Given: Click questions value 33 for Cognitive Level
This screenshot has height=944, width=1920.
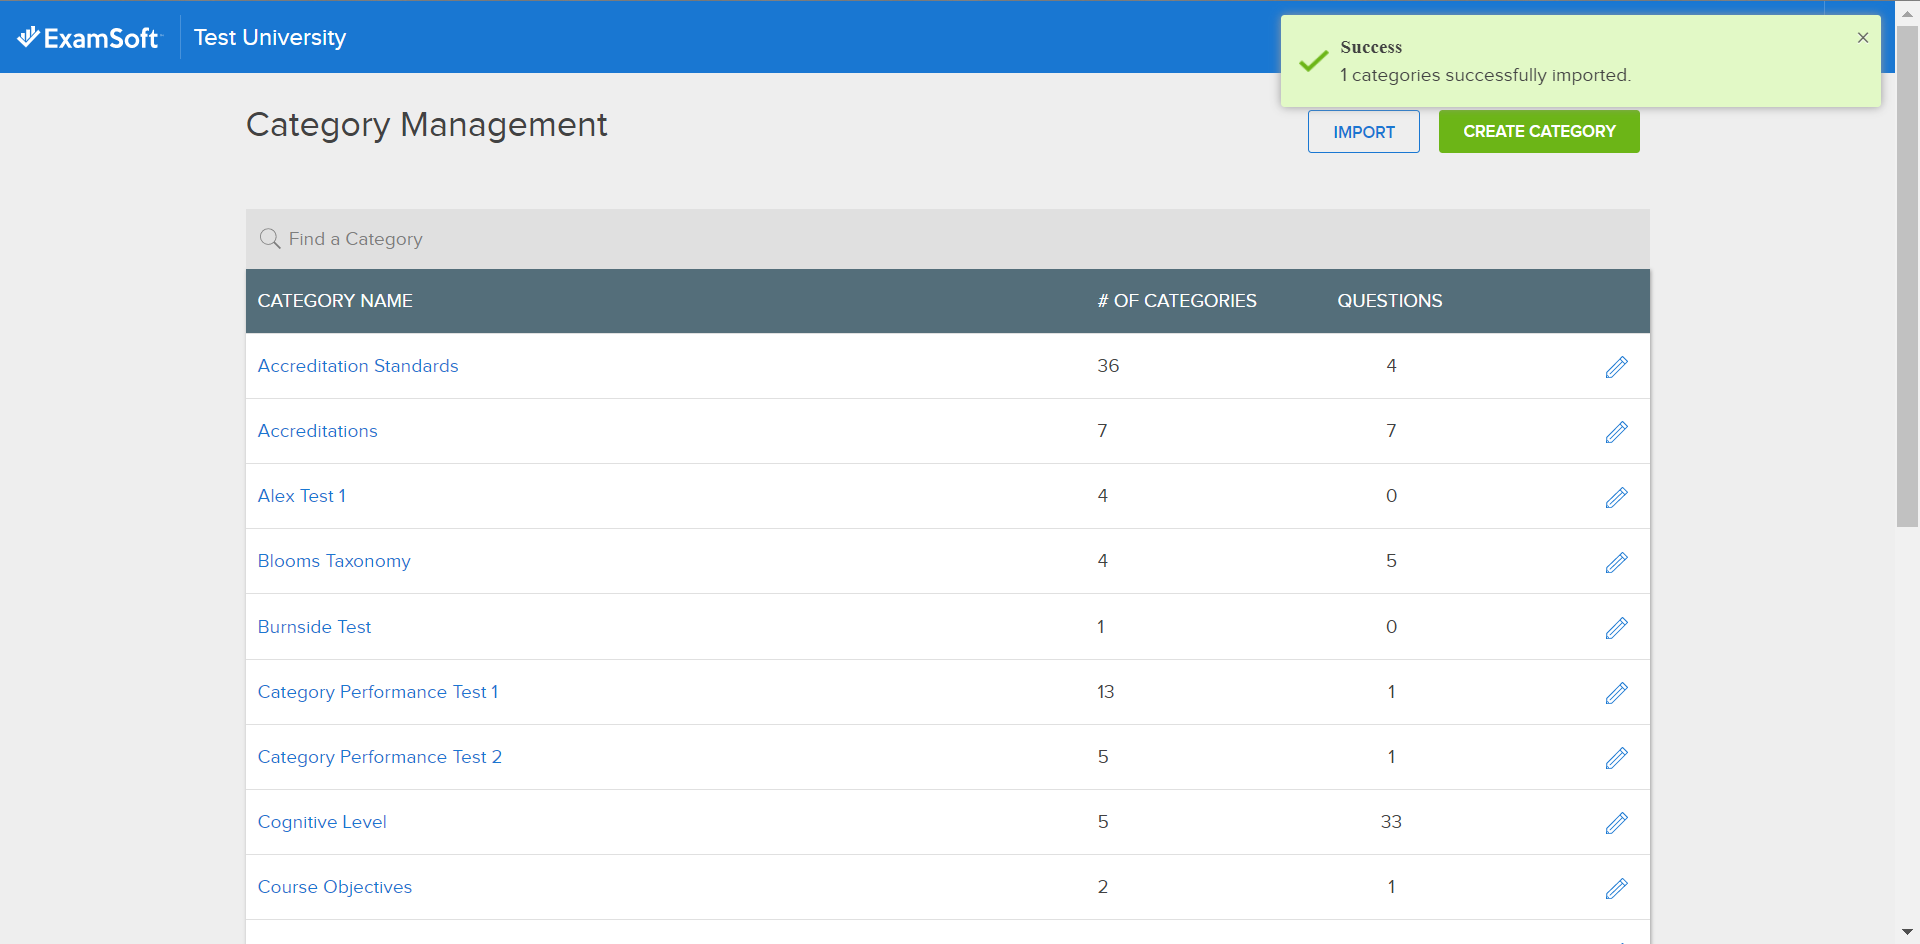Looking at the screenshot, I should point(1391,822).
